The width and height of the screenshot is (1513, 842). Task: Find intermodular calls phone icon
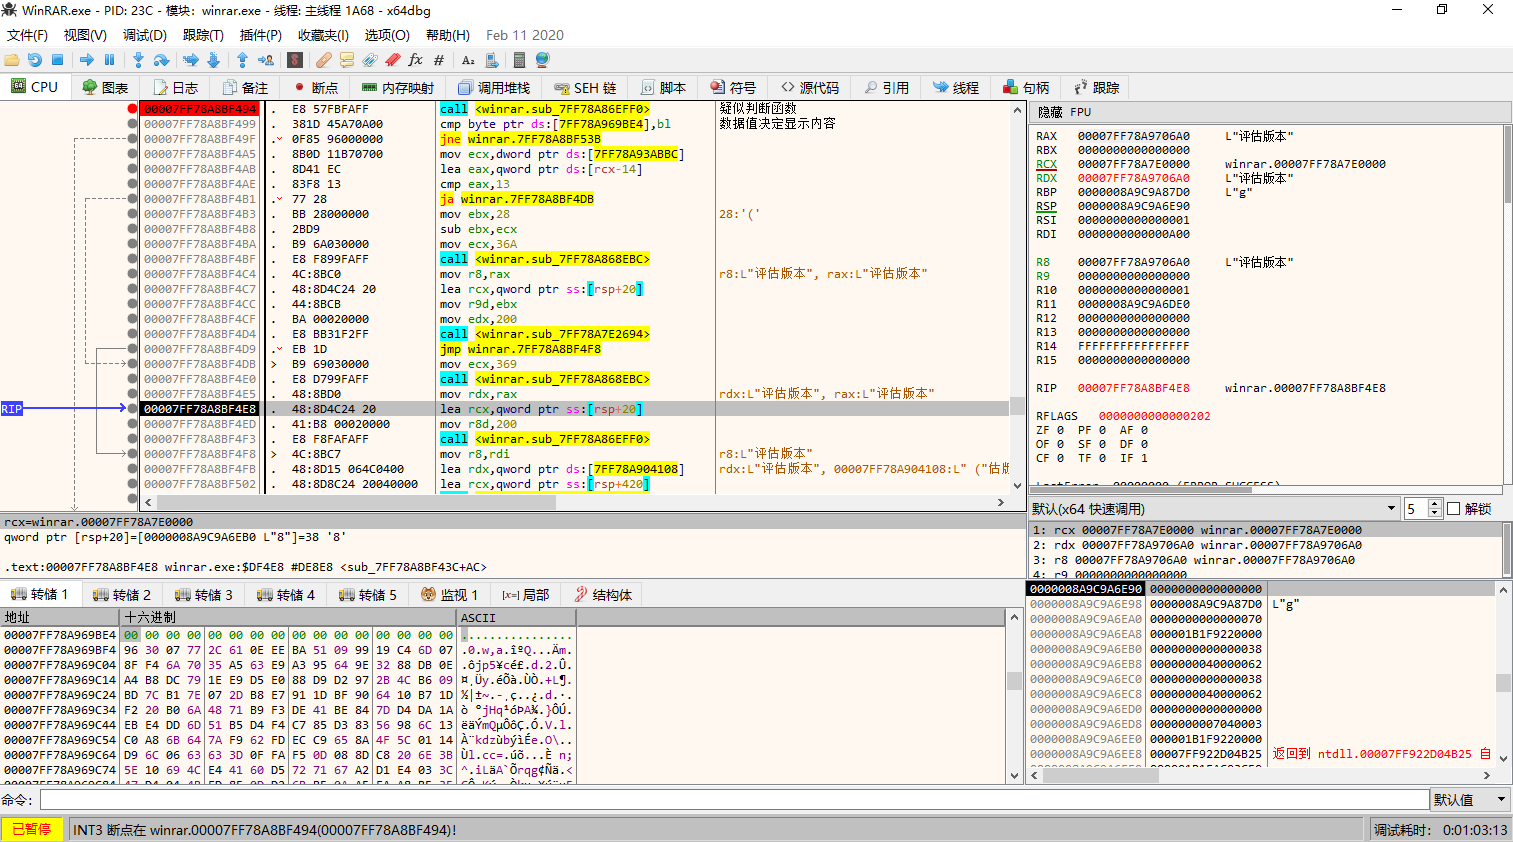pos(491,60)
